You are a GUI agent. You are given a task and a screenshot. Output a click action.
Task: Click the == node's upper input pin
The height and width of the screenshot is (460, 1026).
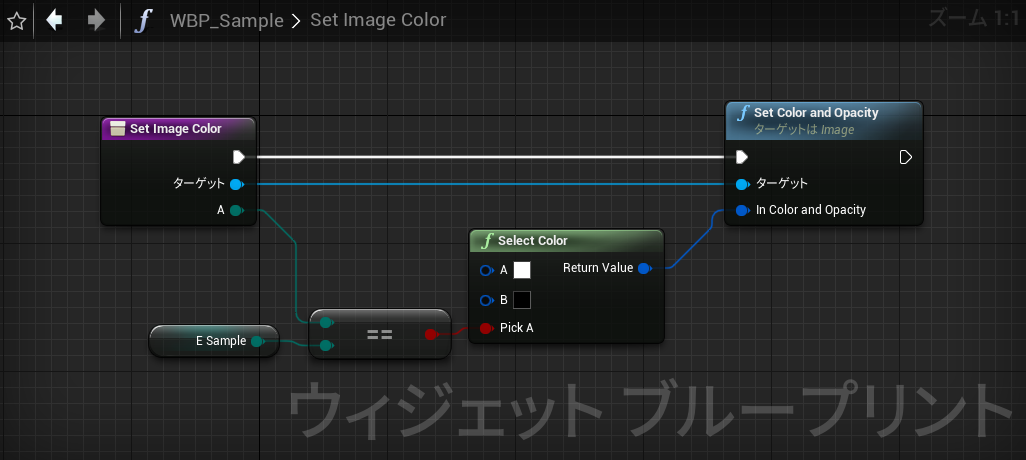click(x=326, y=322)
